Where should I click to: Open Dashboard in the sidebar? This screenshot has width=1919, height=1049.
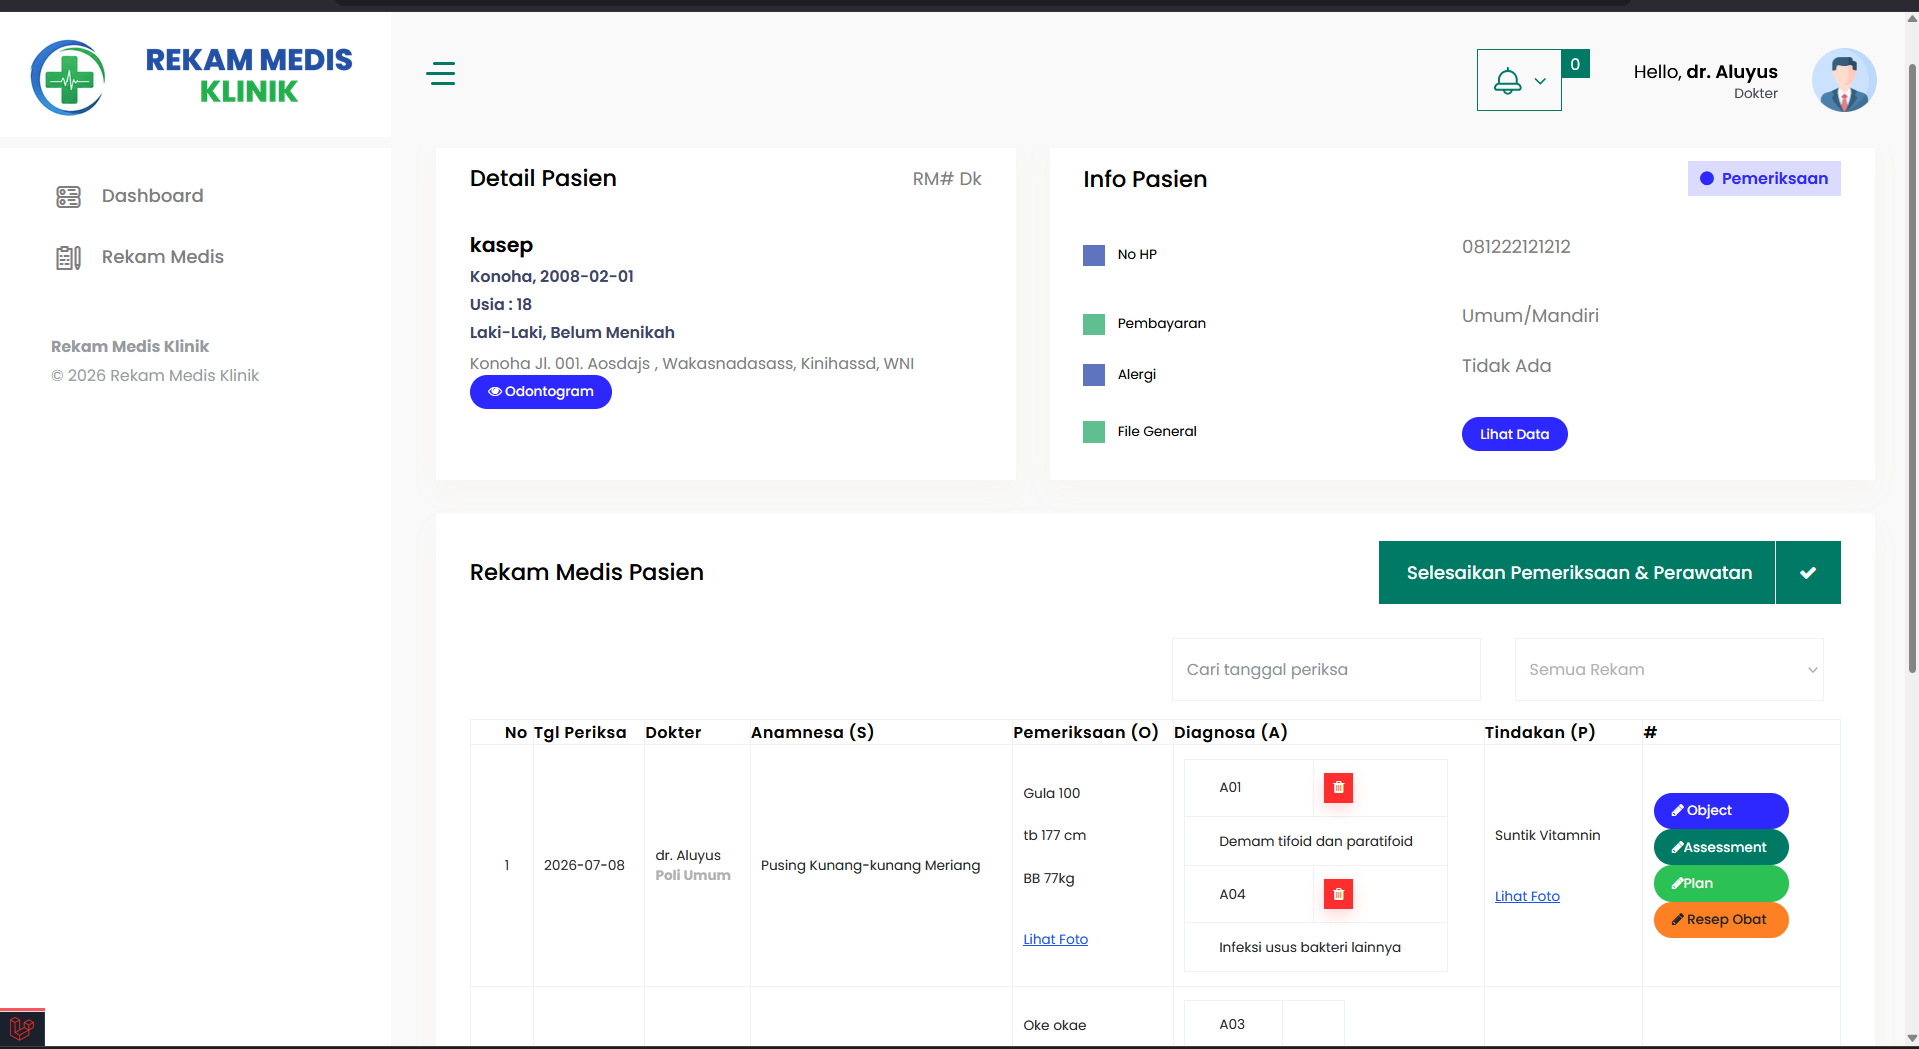pyautogui.click(x=152, y=196)
